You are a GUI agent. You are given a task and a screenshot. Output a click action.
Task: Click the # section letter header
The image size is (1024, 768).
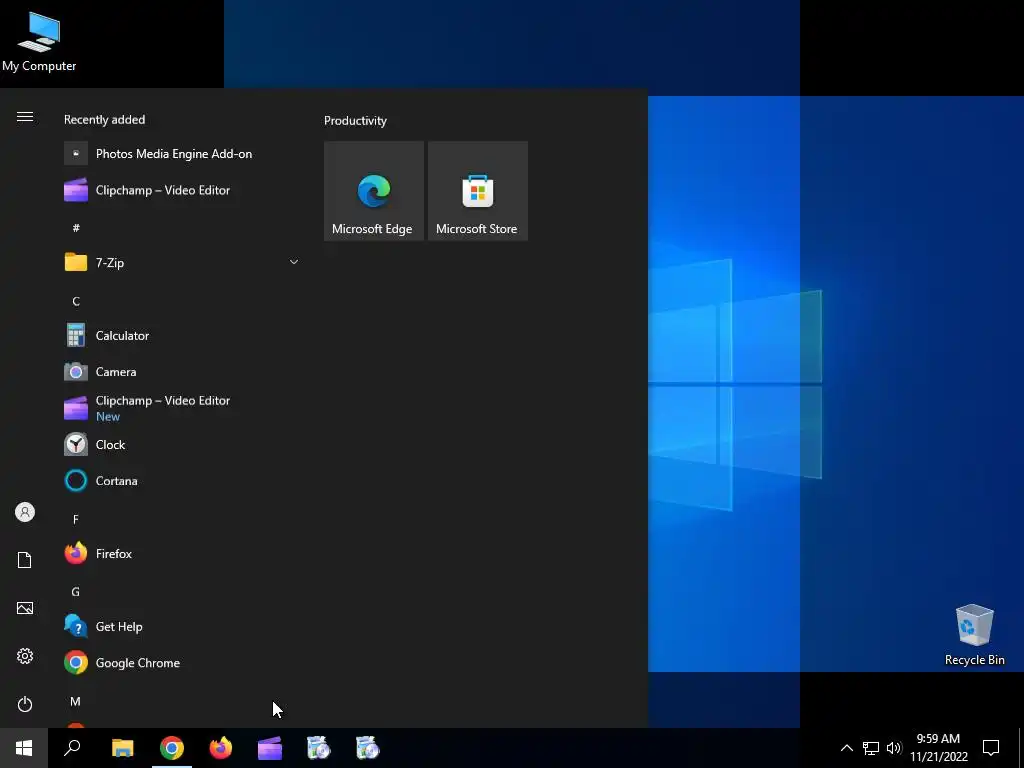click(x=76, y=228)
